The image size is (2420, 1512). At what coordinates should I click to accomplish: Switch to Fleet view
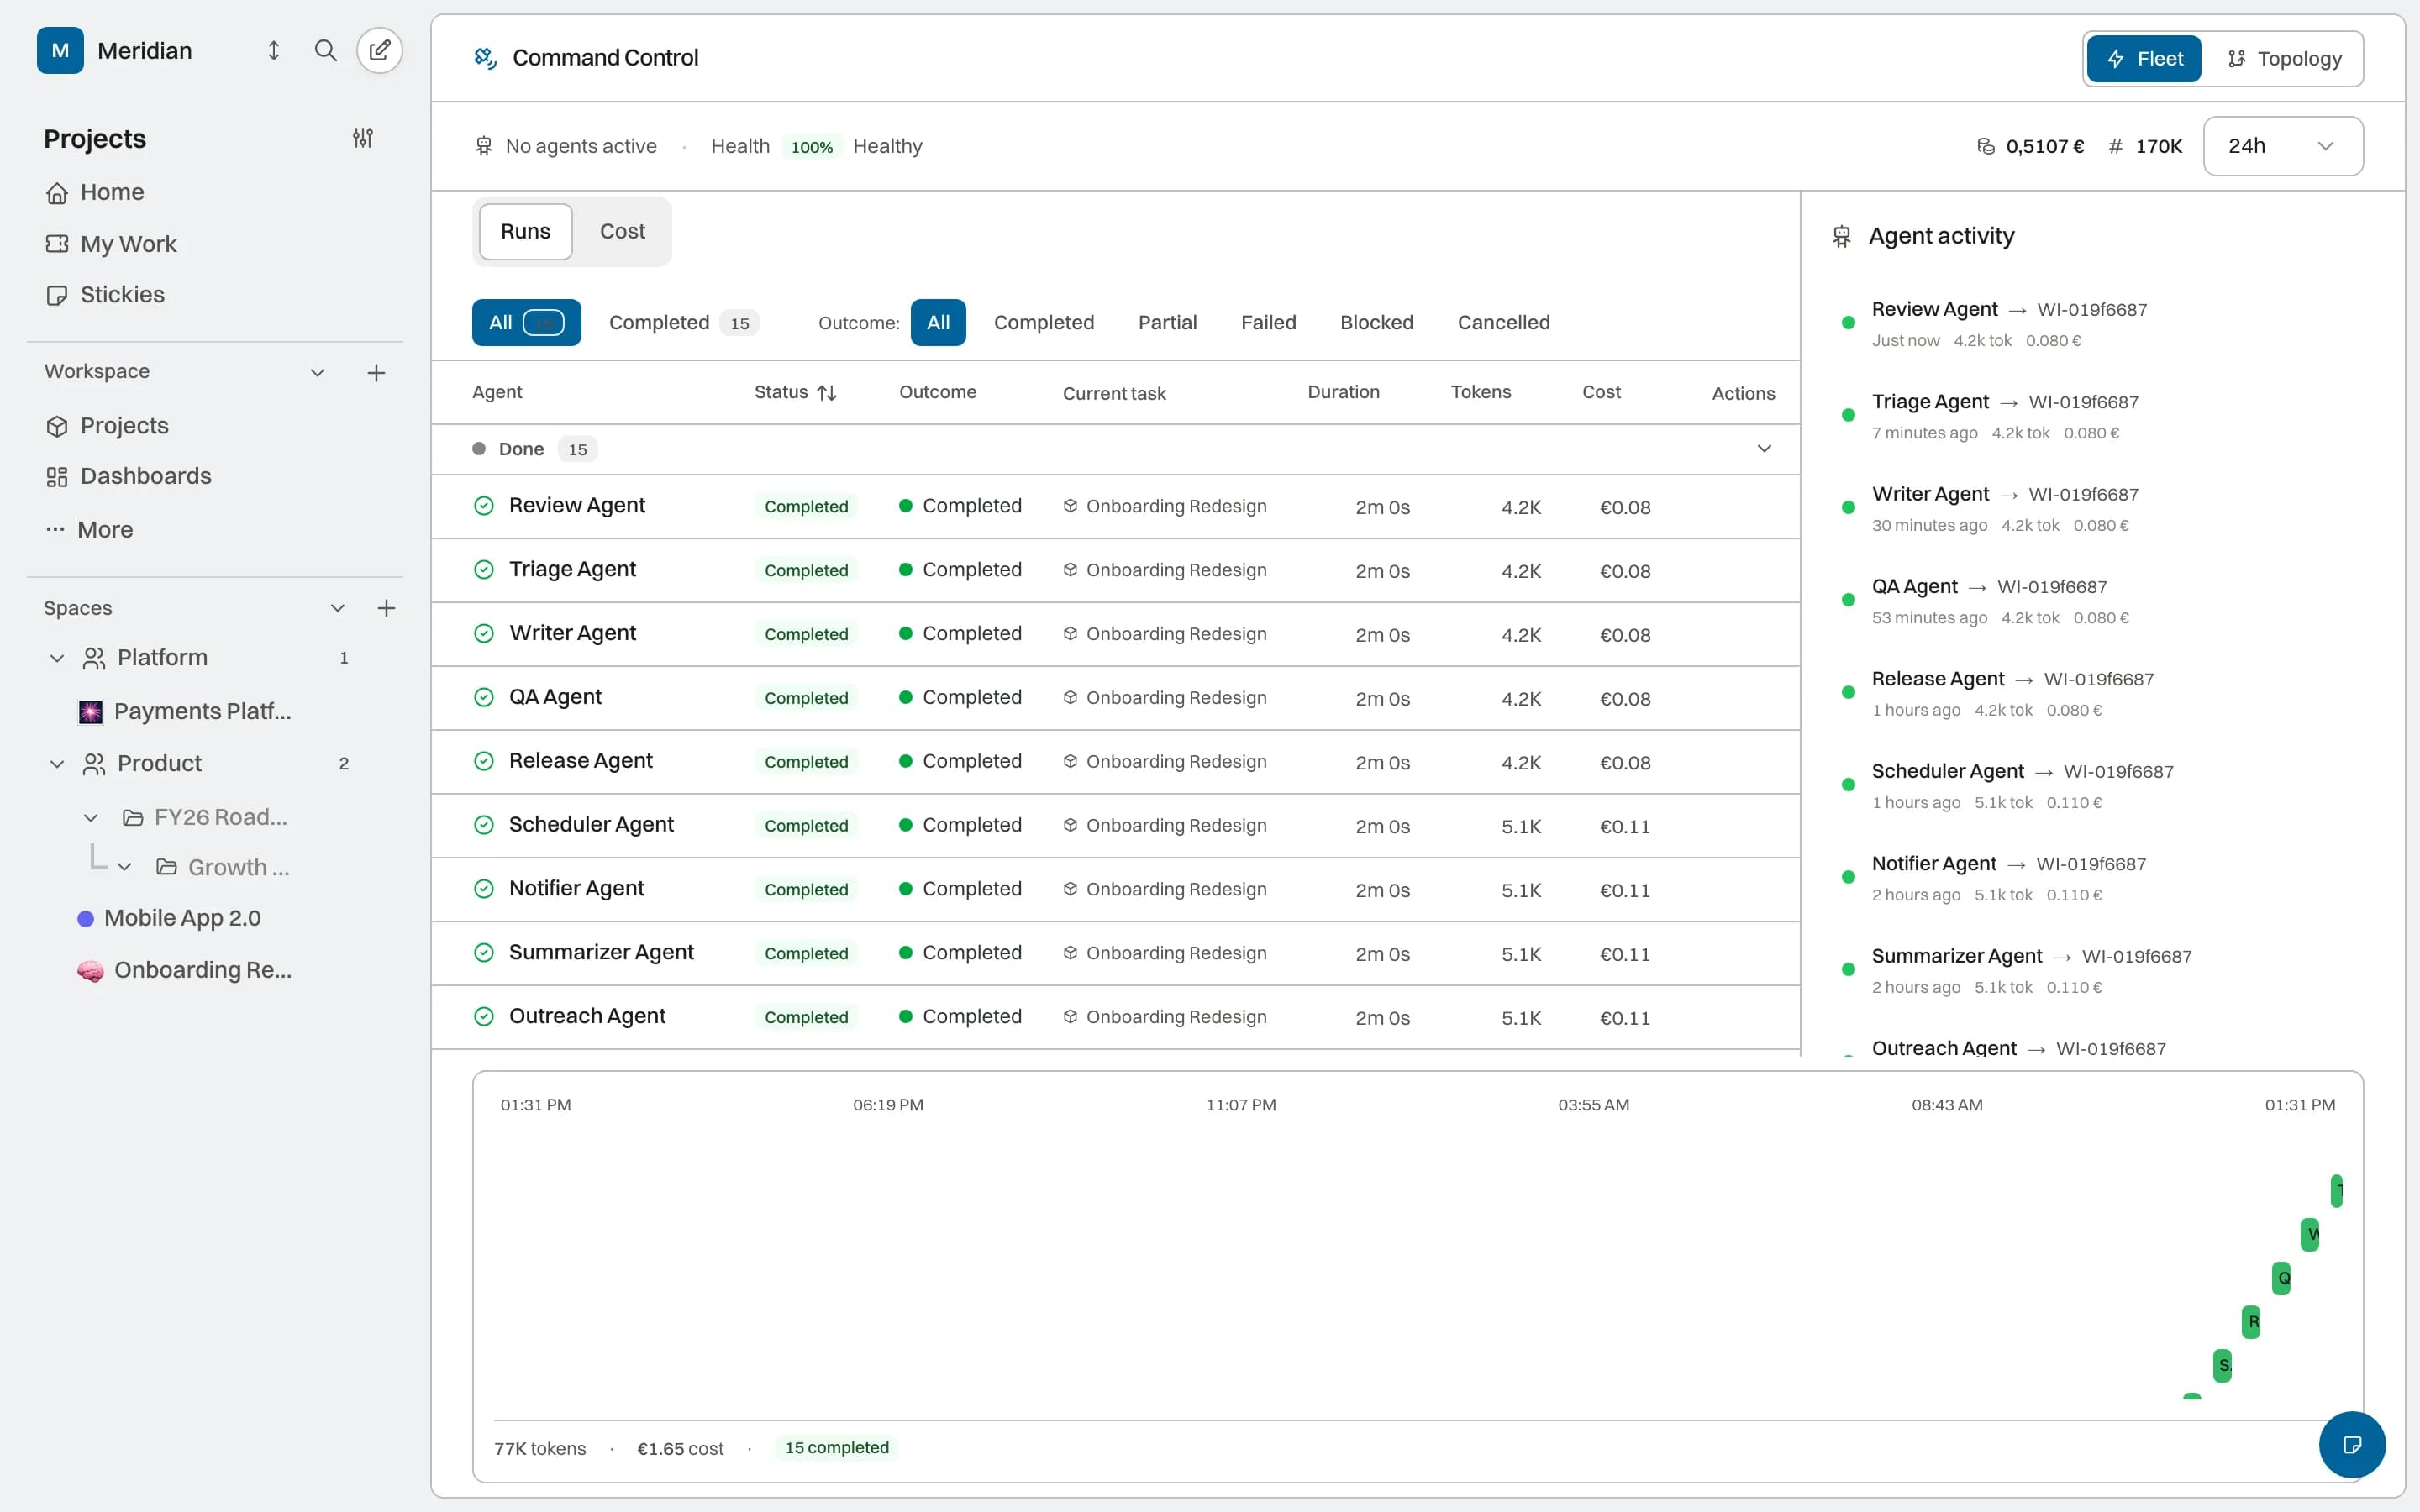[x=2143, y=59]
